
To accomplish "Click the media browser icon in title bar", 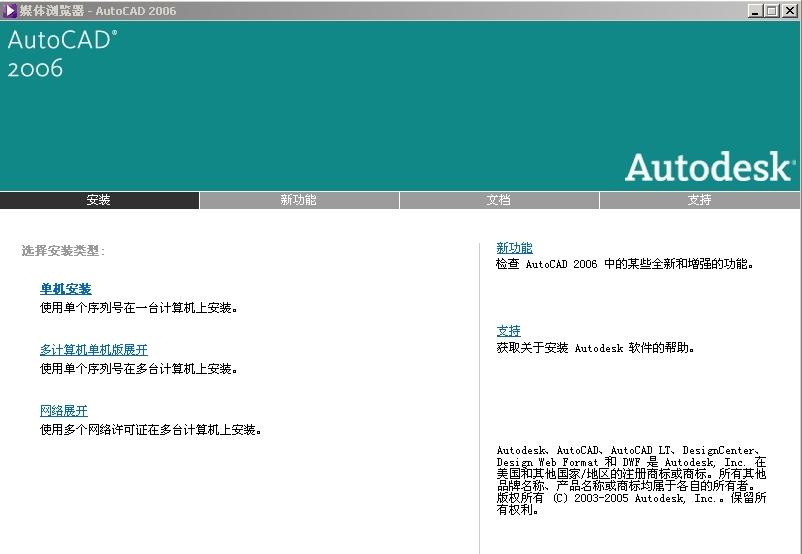I will [x=9, y=10].
